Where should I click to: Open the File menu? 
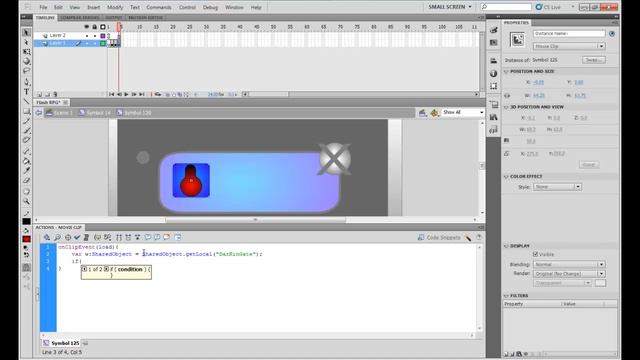click(x=43, y=7)
